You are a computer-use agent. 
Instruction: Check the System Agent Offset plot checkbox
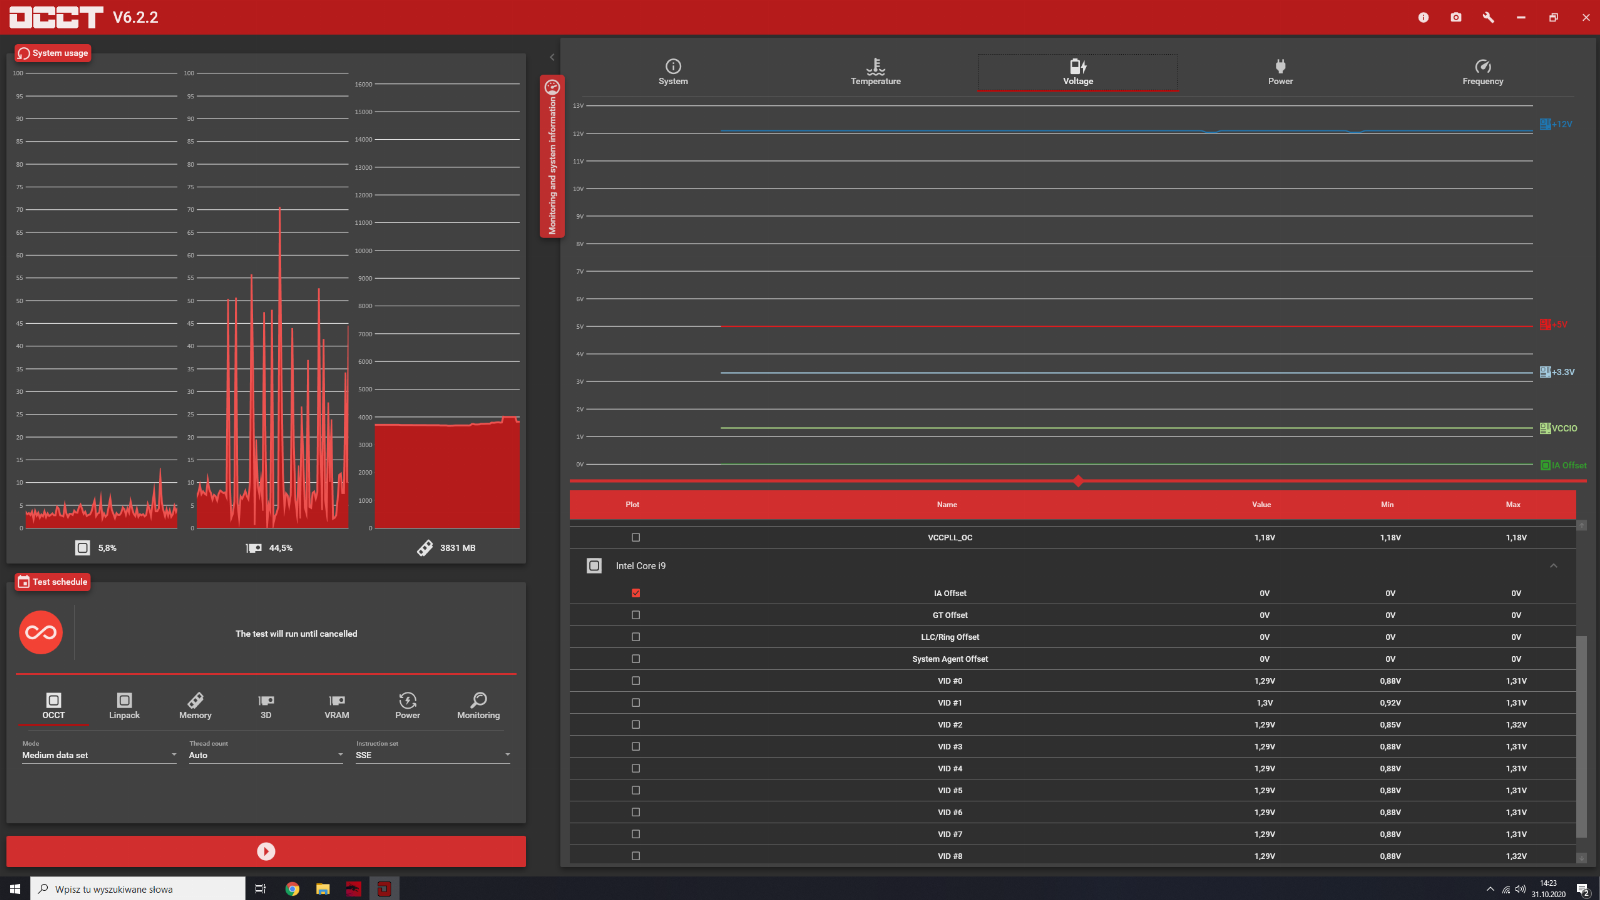click(636, 659)
